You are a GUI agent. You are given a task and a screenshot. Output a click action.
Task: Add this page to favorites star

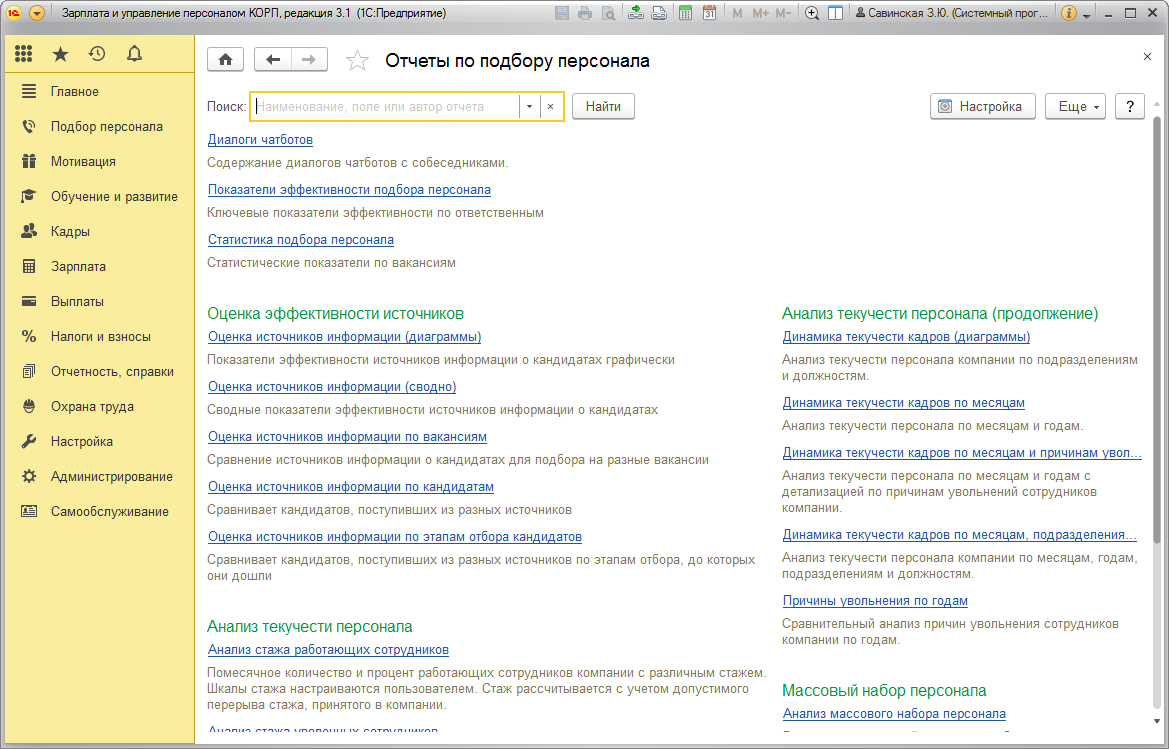357,60
